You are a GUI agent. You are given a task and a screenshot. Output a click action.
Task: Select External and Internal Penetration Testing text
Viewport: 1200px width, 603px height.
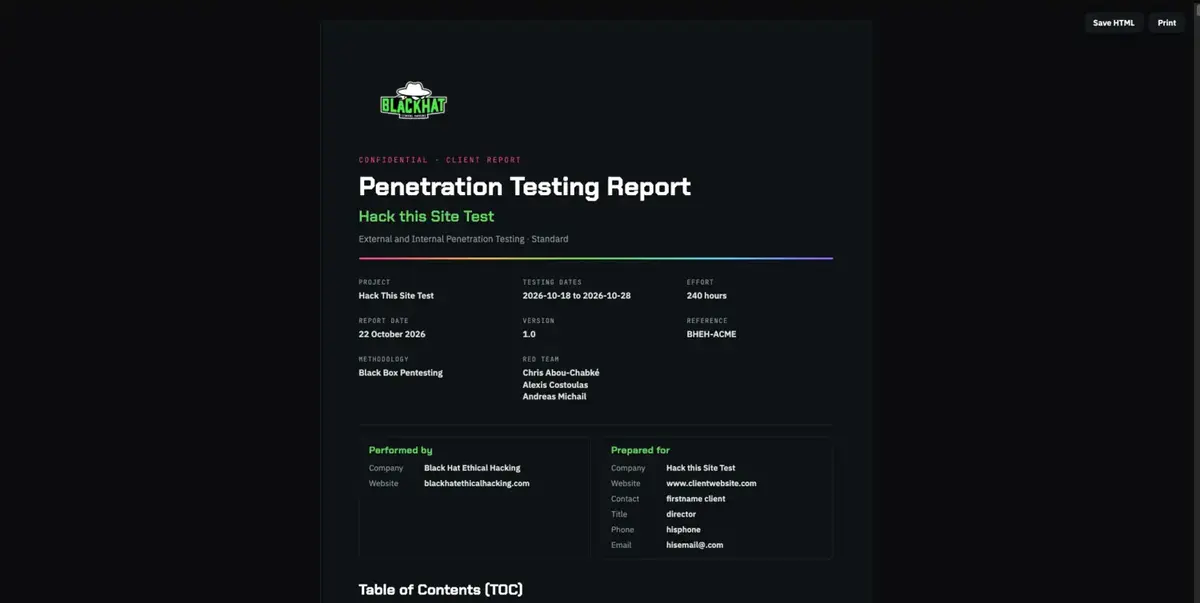coord(463,239)
